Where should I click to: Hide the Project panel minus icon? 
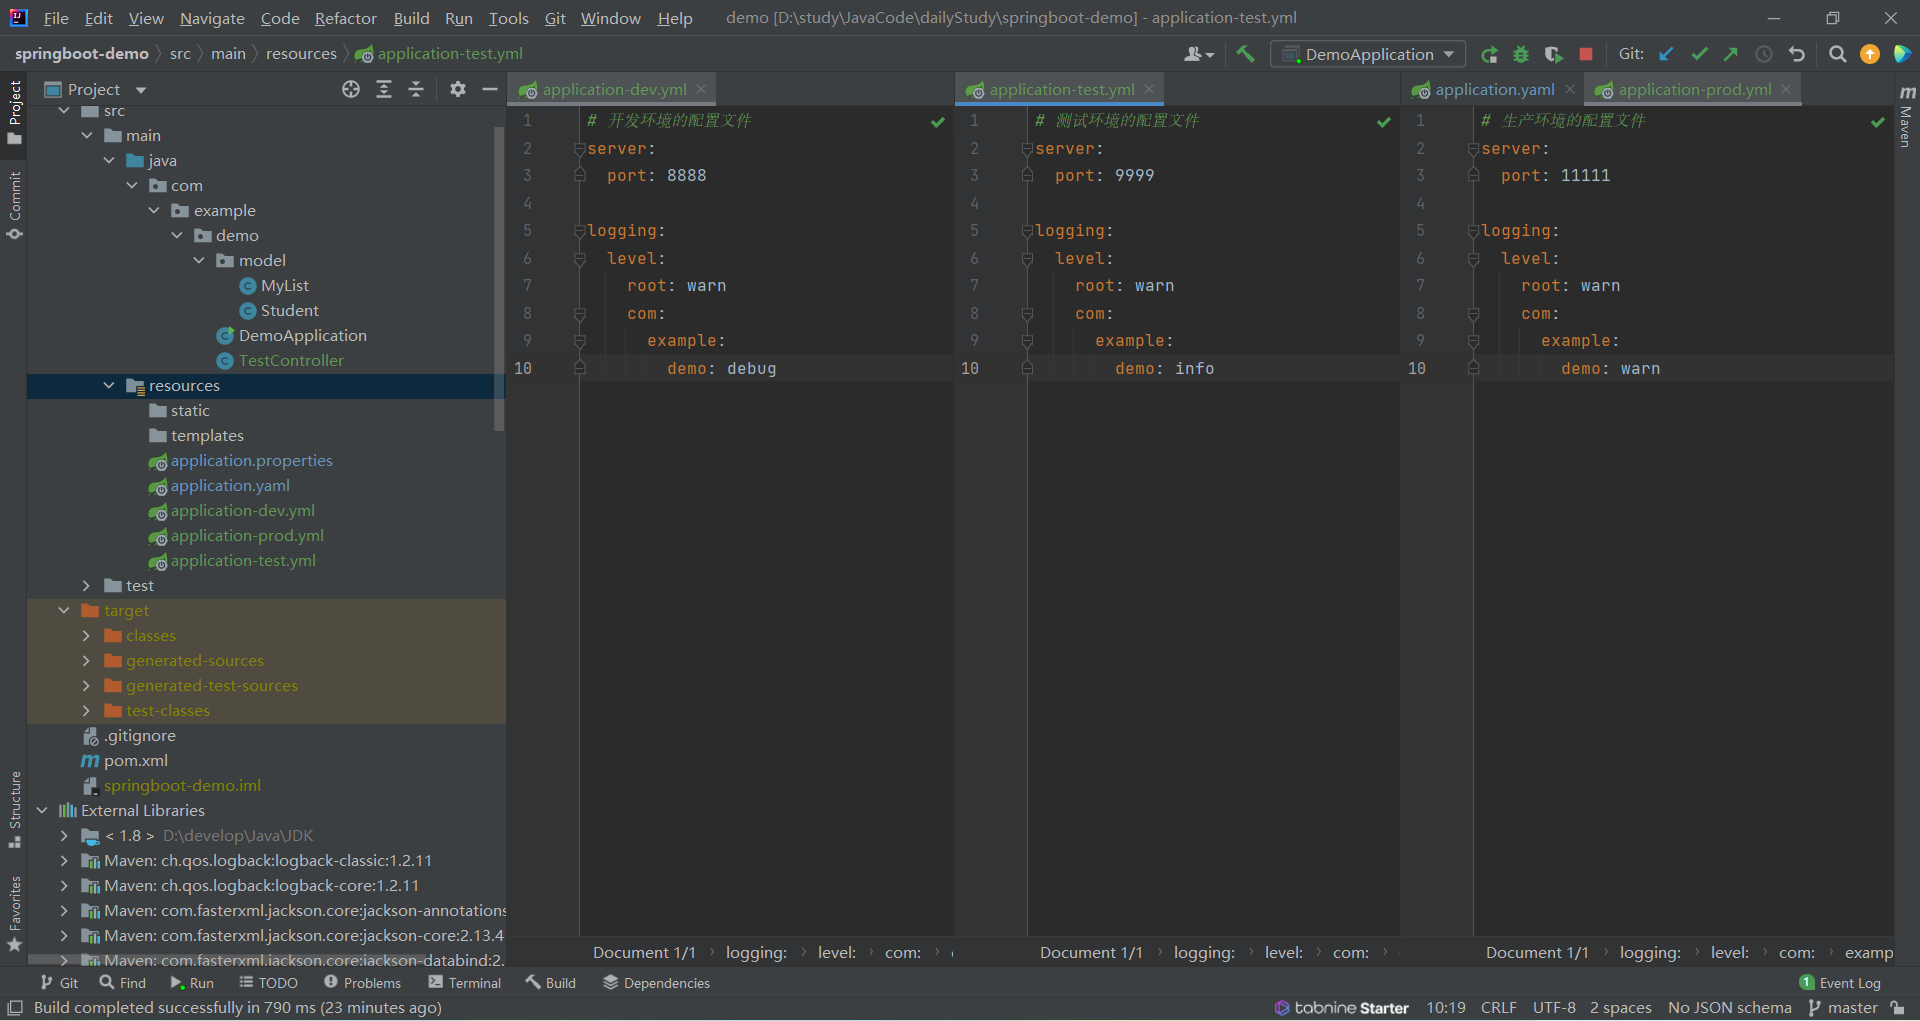(490, 89)
